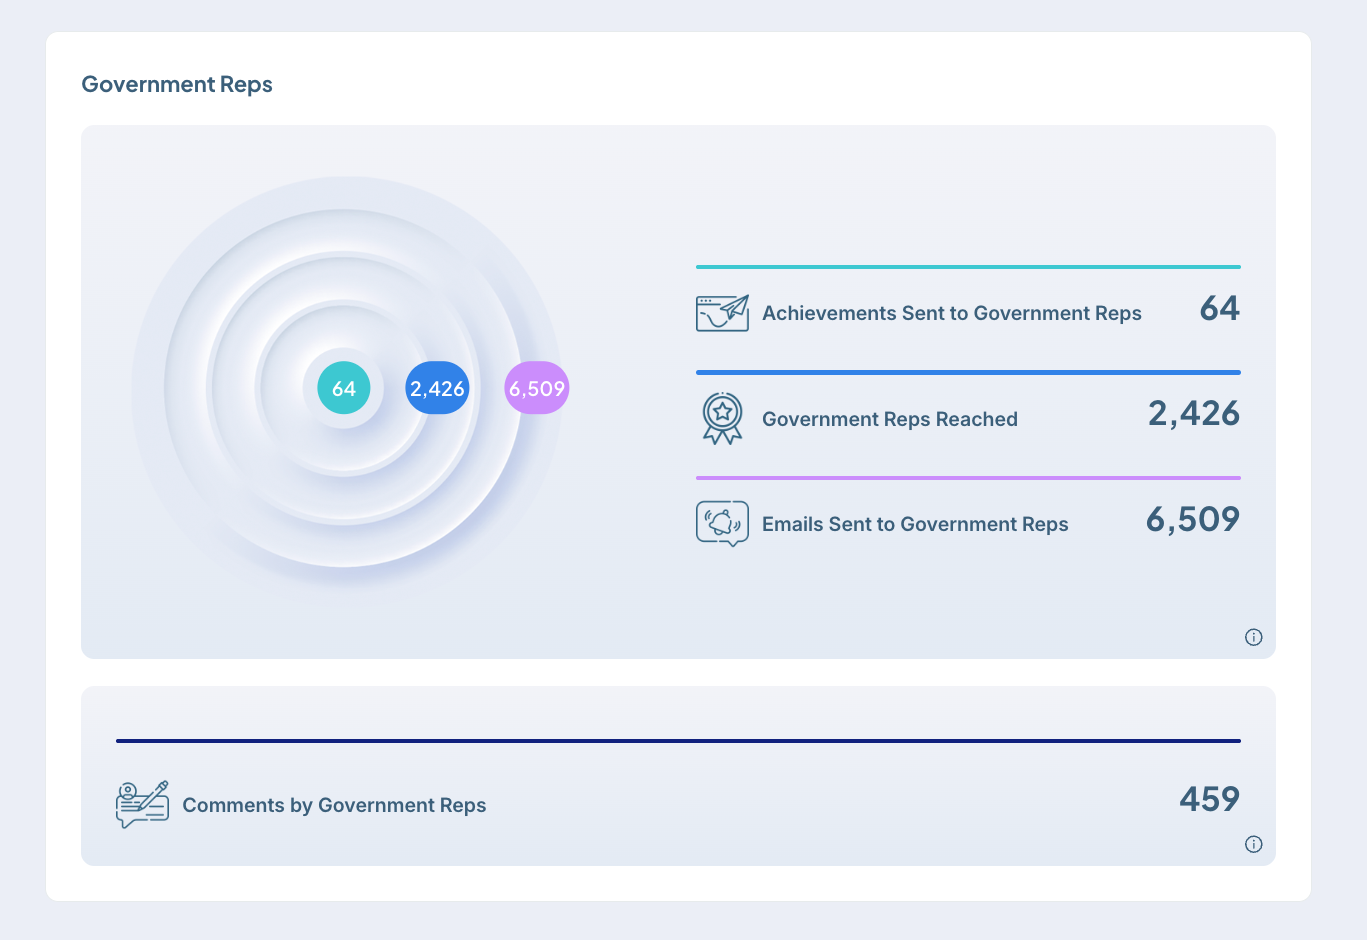
Task: Click the dark navy line above Comments
Action: click(x=678, y=741)
